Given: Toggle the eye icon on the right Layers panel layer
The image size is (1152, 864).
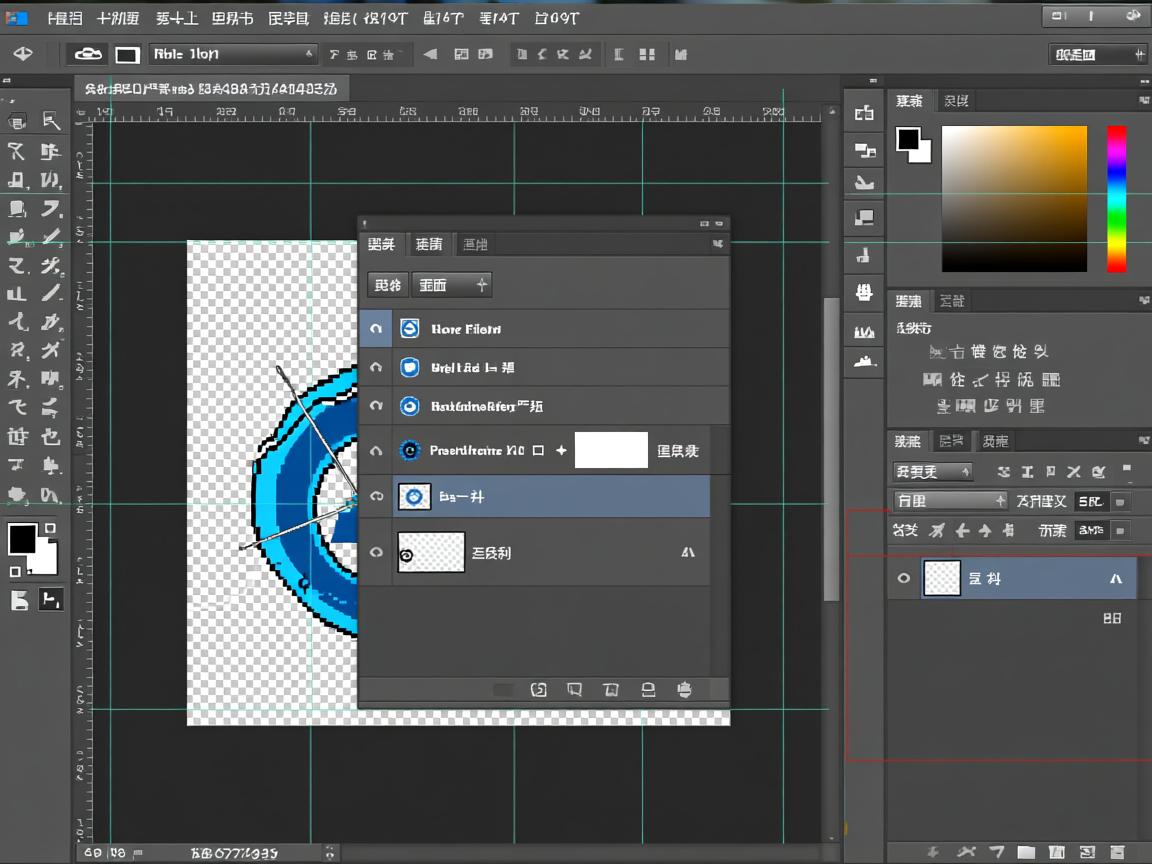Looking at the screenshot, I should pyautogui.click(x=904, y=578).
